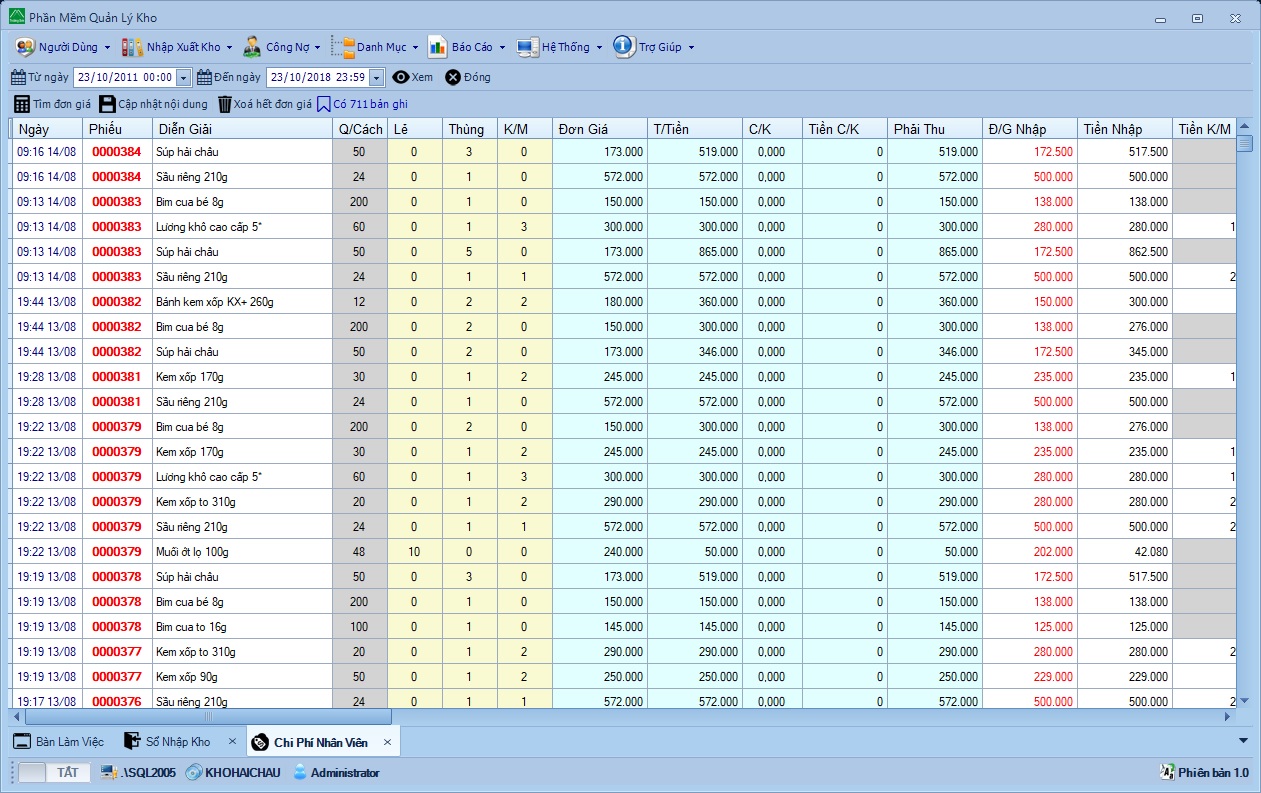The width and height of the screenshot is (1261, 793).
Task: Click the Báo Cáo chart icon
Action: pyautogui.click(x=437, y=47)
